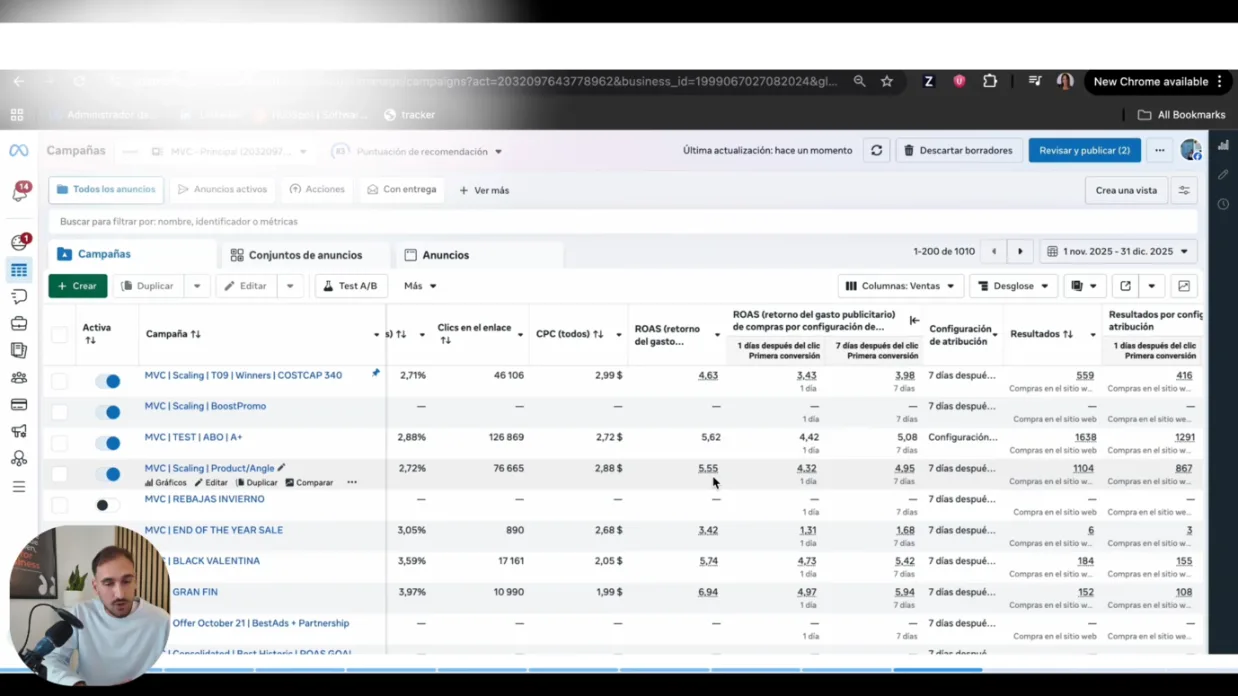This screenshot has width=1238, height=696.
Task: Check the box for COSTCAP 340 campaign
Action: tap(60, 381)
